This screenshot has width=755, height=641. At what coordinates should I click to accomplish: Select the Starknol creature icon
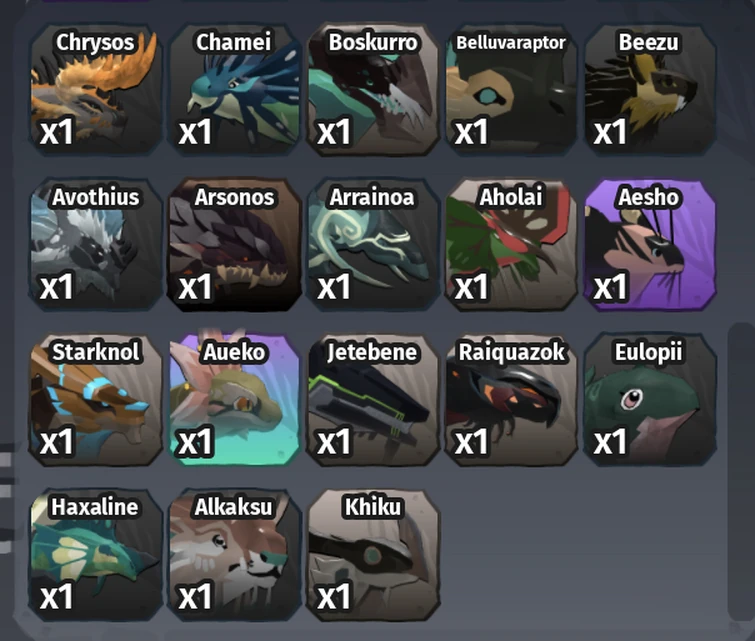tap(95, 400)
